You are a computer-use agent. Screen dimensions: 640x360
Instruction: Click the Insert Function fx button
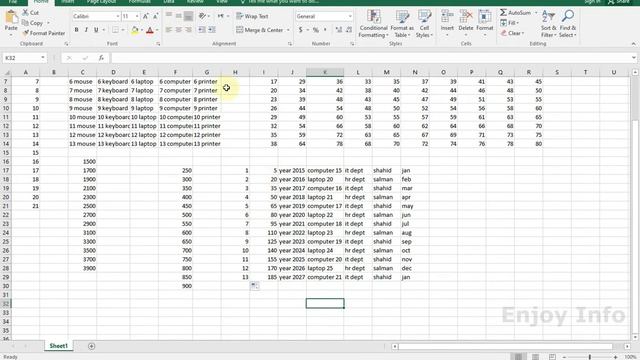(101, 58)
